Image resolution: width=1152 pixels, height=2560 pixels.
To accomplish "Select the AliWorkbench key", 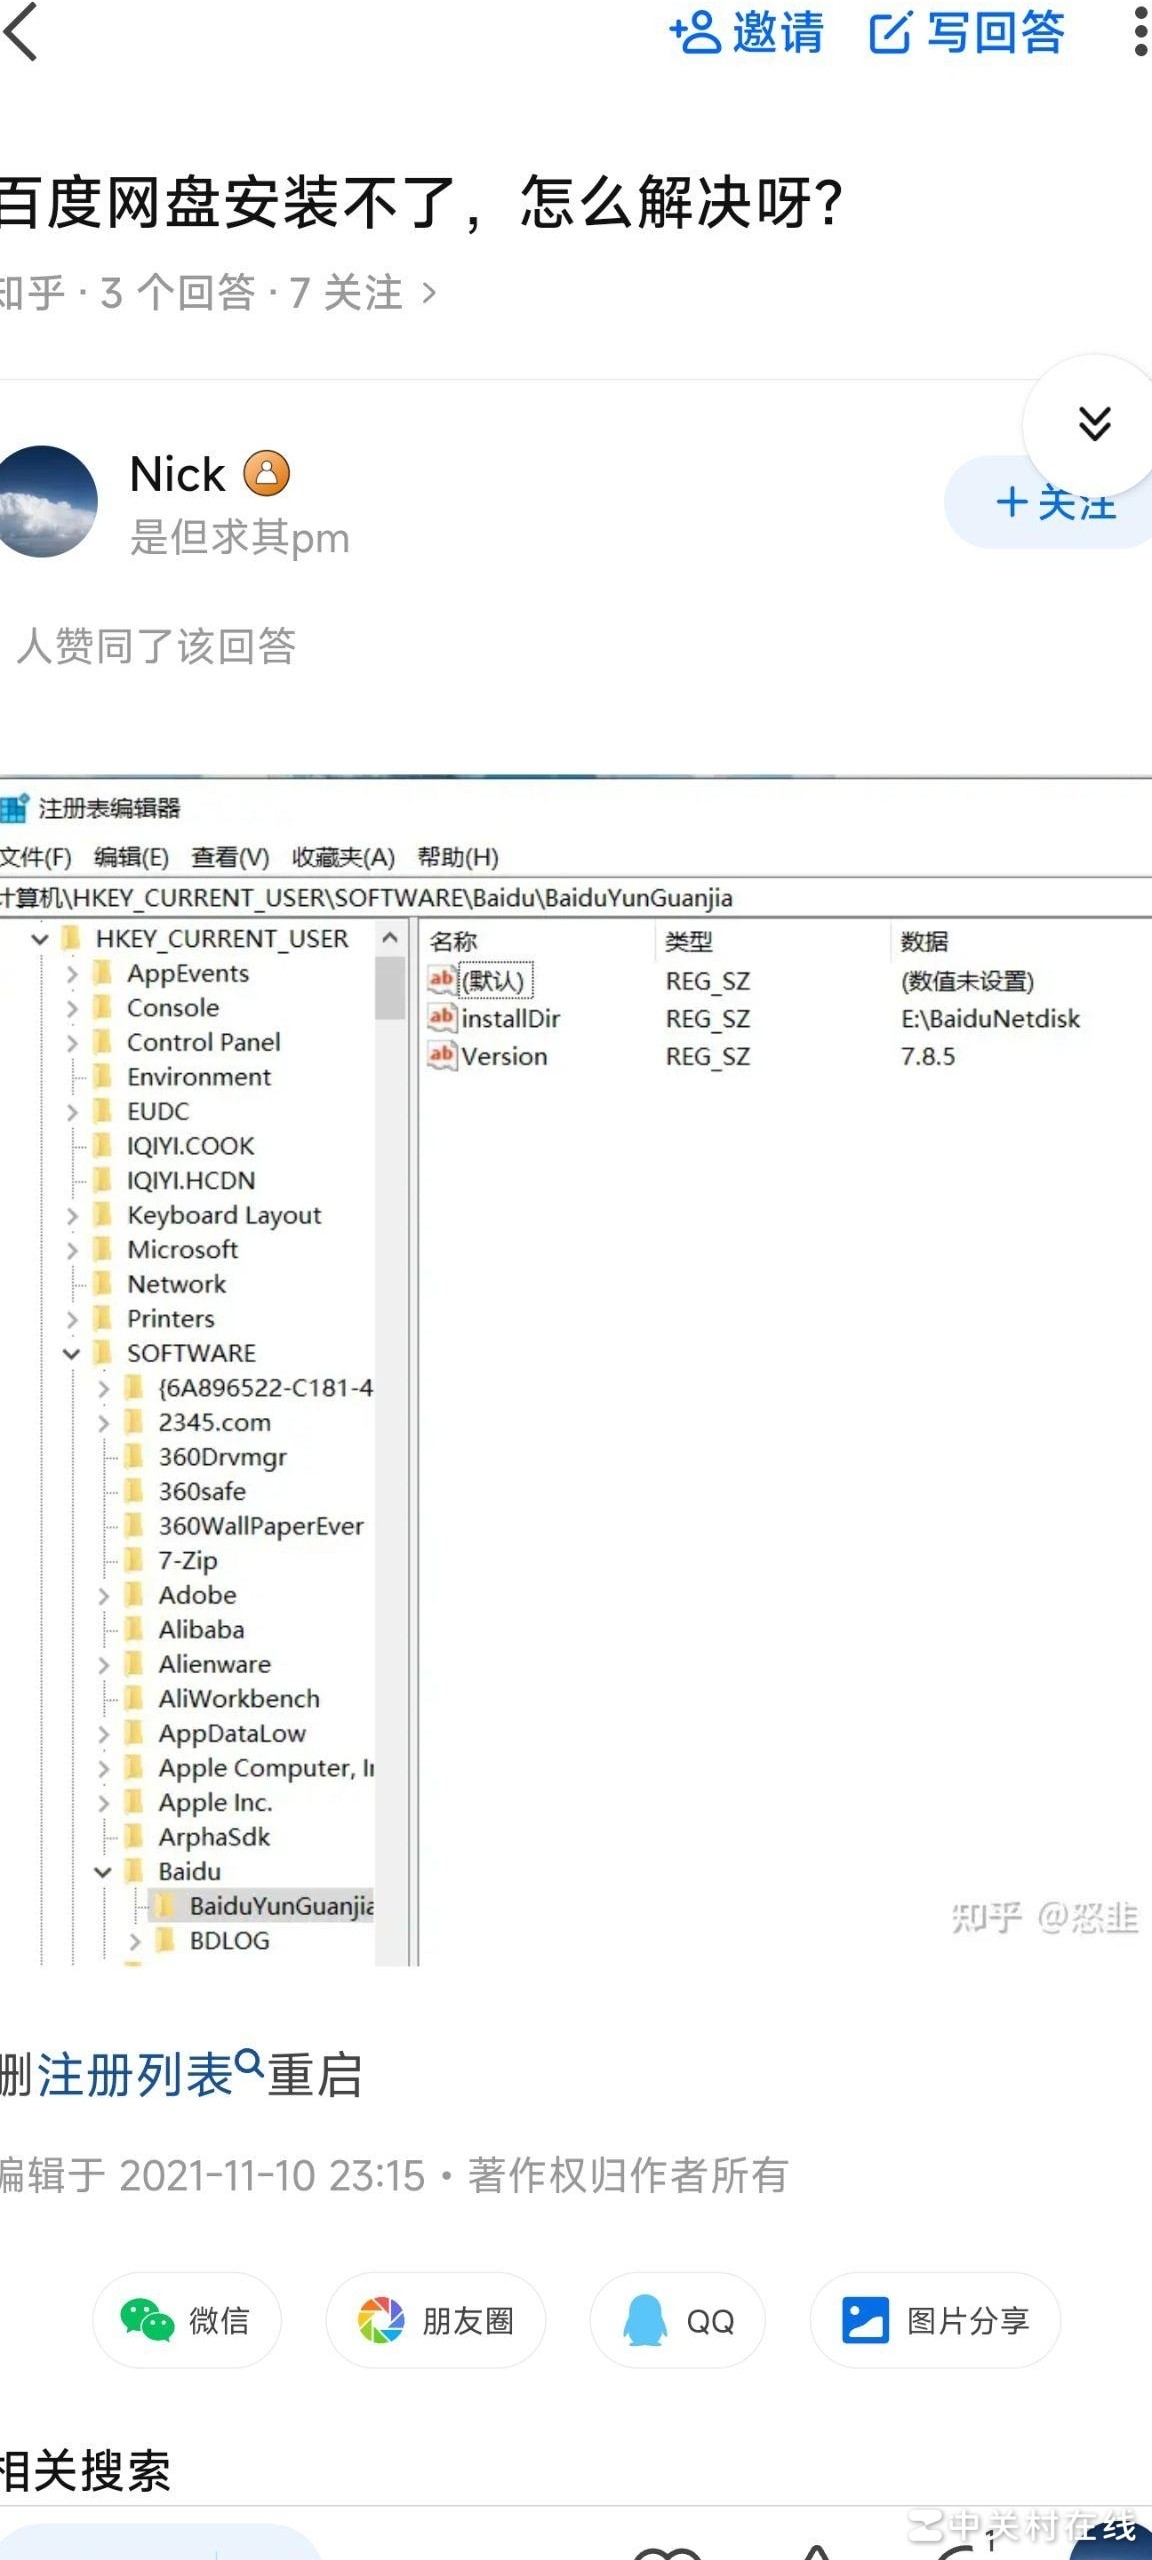I will [239, 1698].
